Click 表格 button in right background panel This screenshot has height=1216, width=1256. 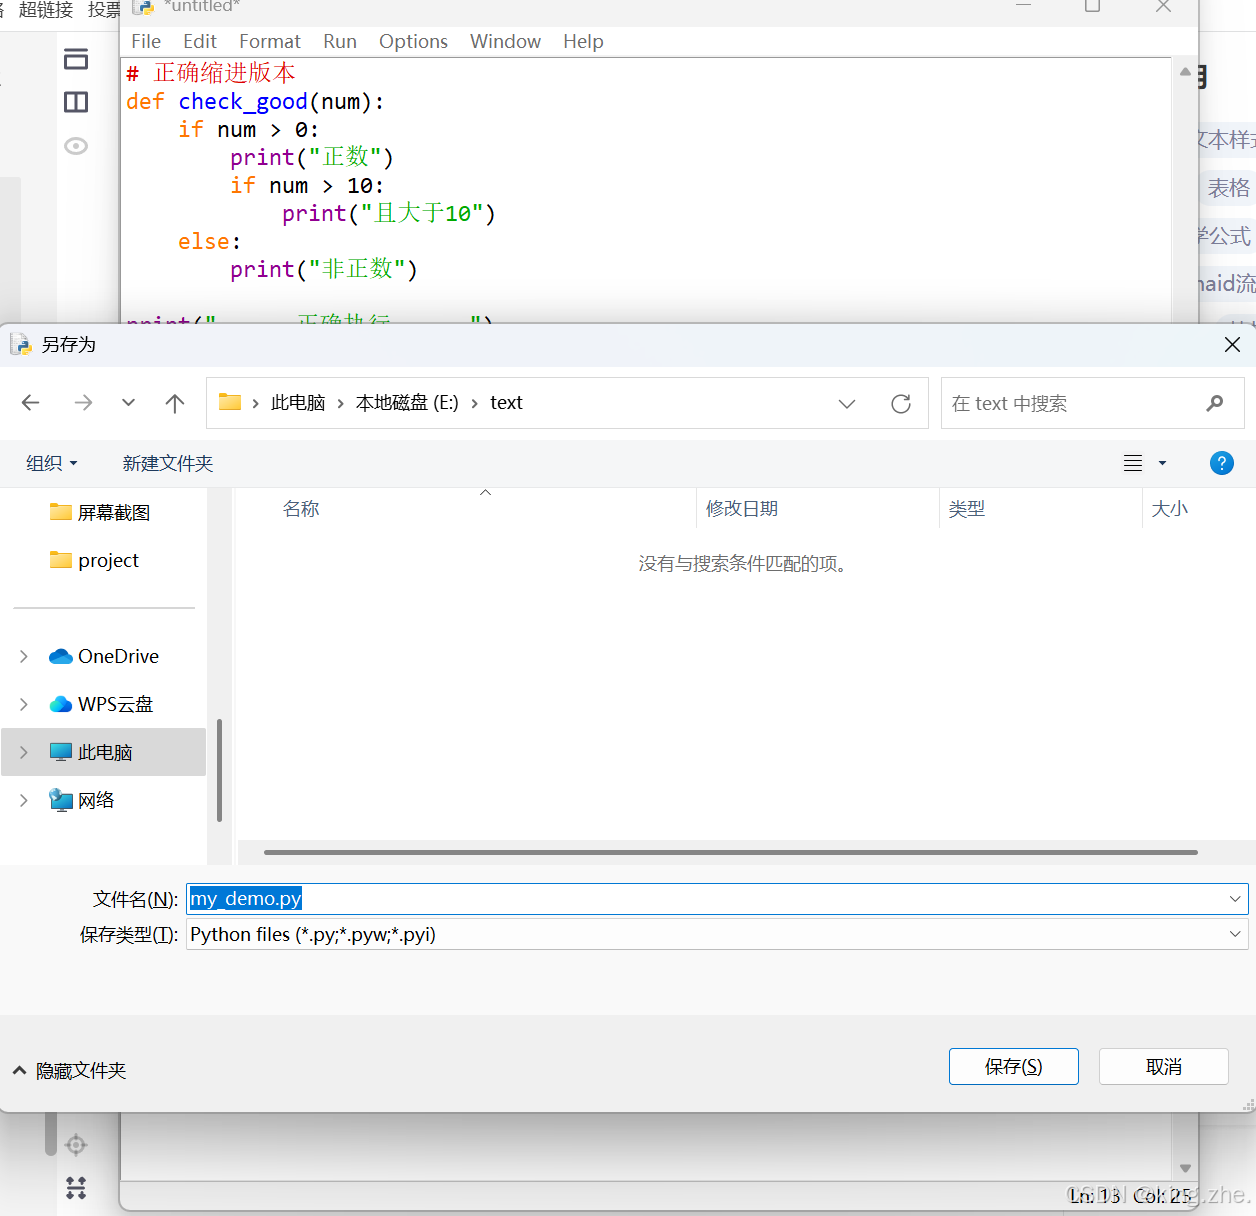(x=1229, y=188)
